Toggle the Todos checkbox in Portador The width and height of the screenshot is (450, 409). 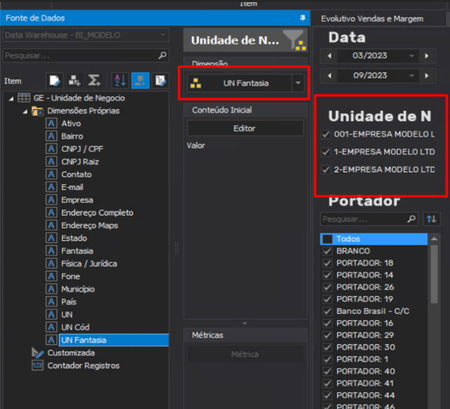click(x=327, y=239)
